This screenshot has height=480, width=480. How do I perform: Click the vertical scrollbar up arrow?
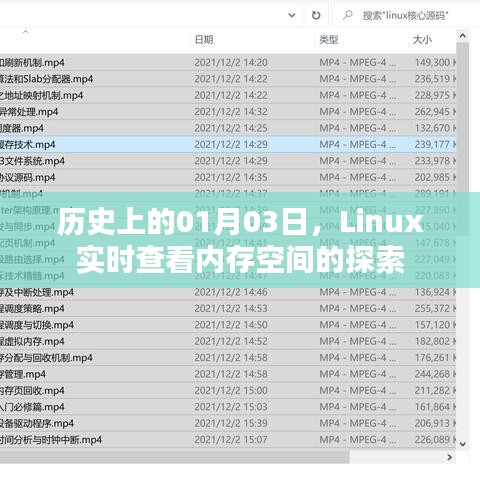(462, 36)
